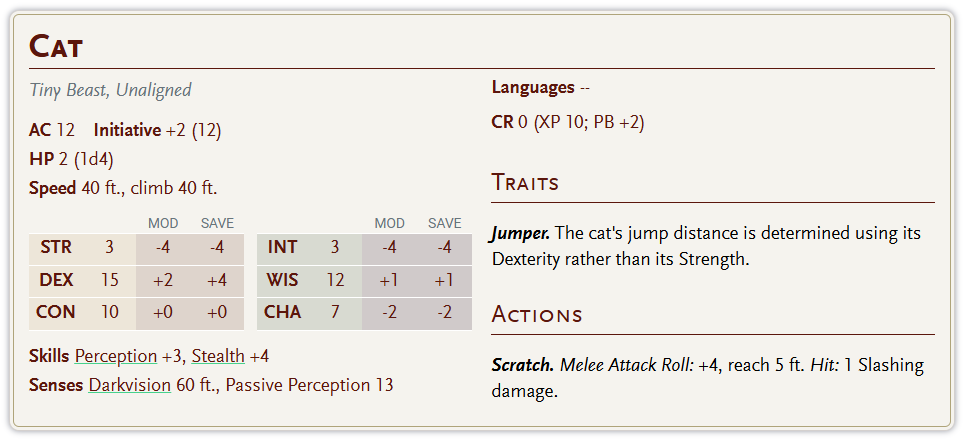Click the Scratch action name
The image size is (964, 441).
522,365
